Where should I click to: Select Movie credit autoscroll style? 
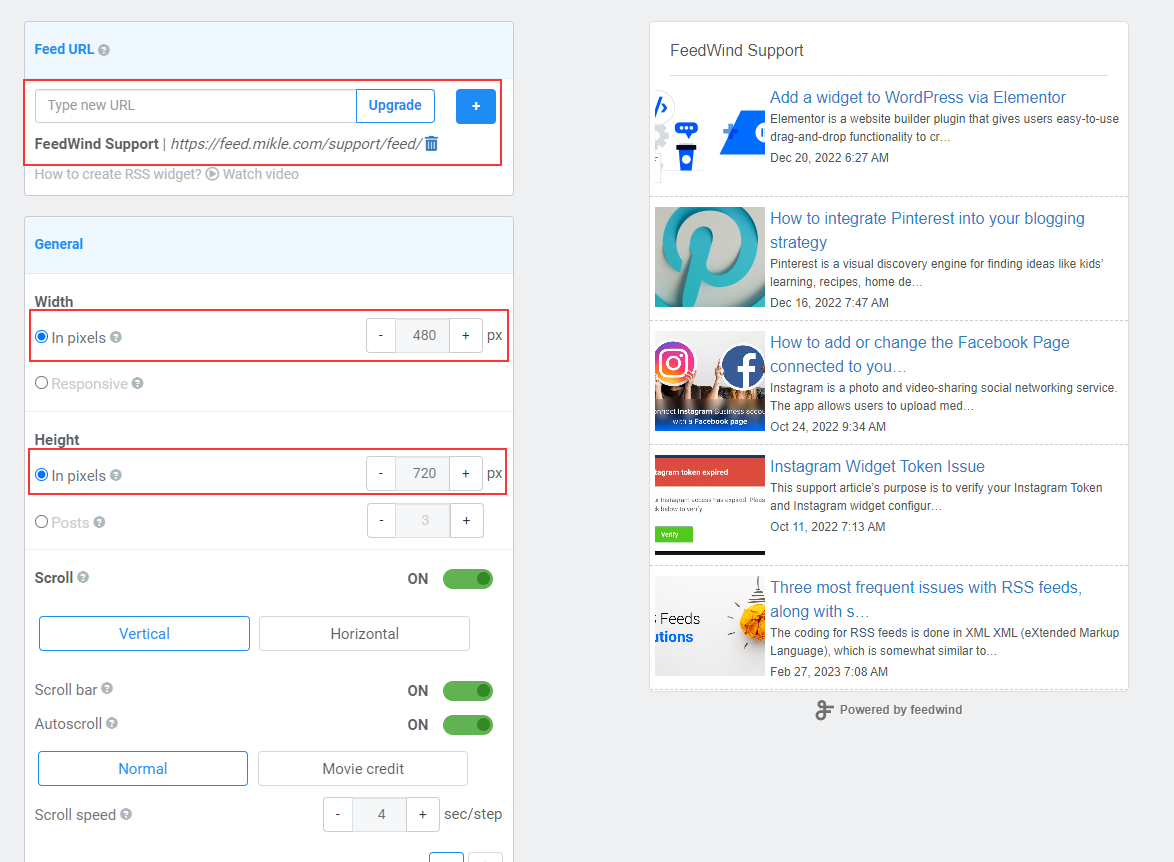[x=363, y=768]
